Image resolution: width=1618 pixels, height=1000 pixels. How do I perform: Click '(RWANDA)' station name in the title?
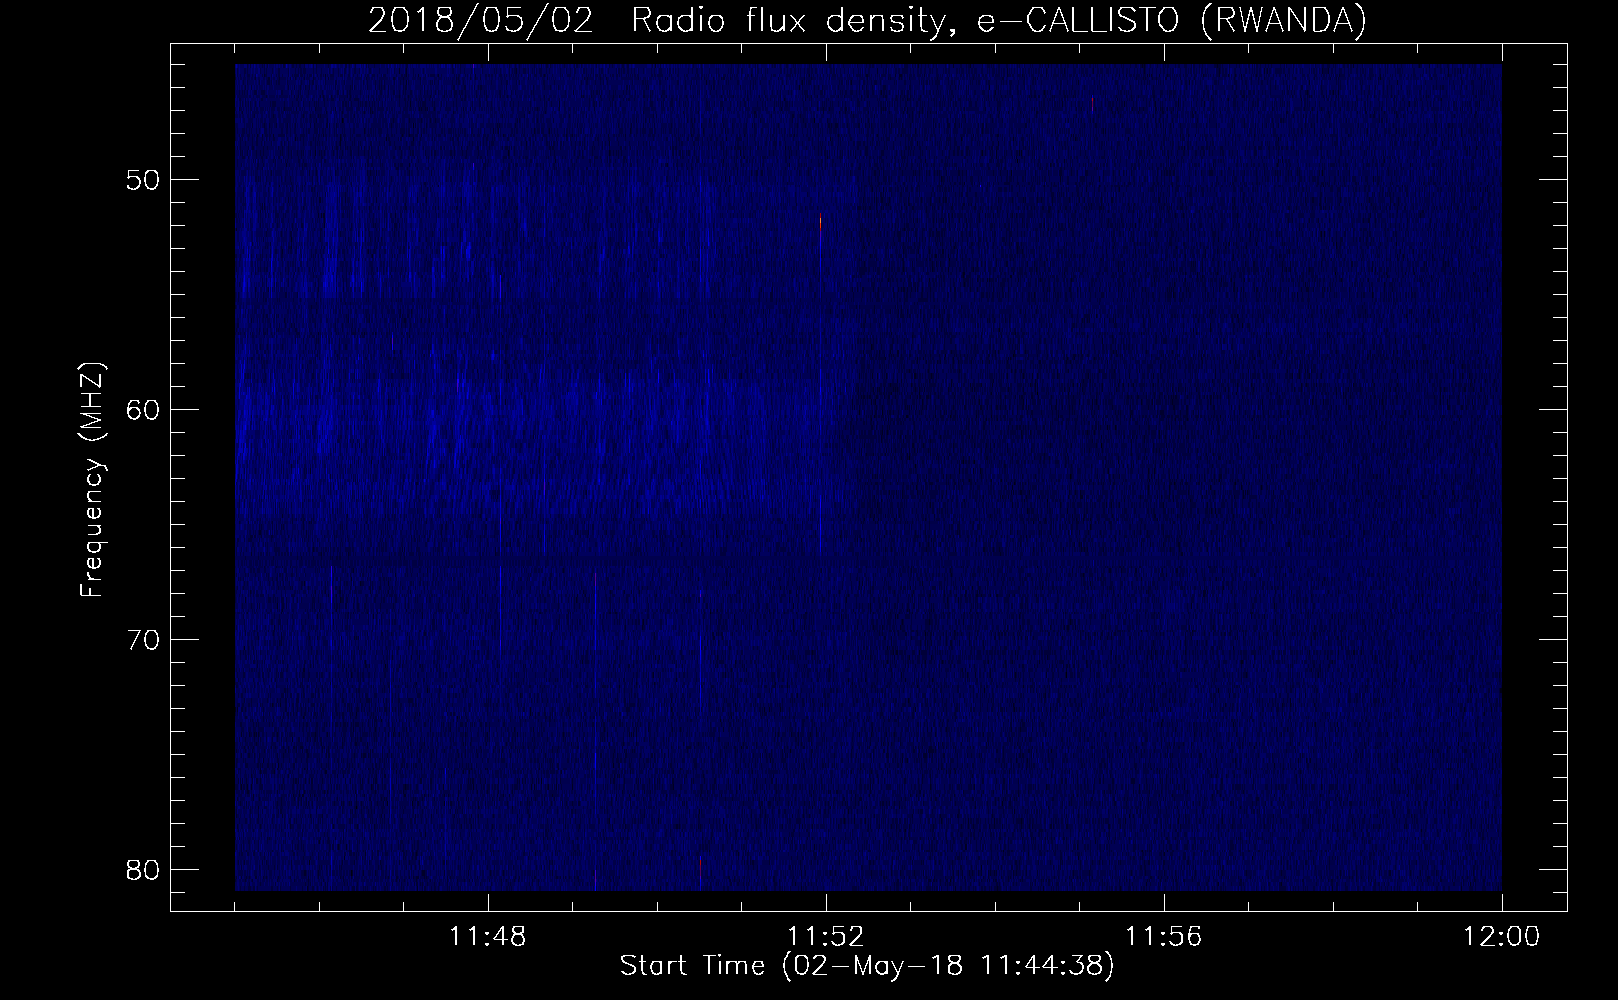(x=1283, y=20)
